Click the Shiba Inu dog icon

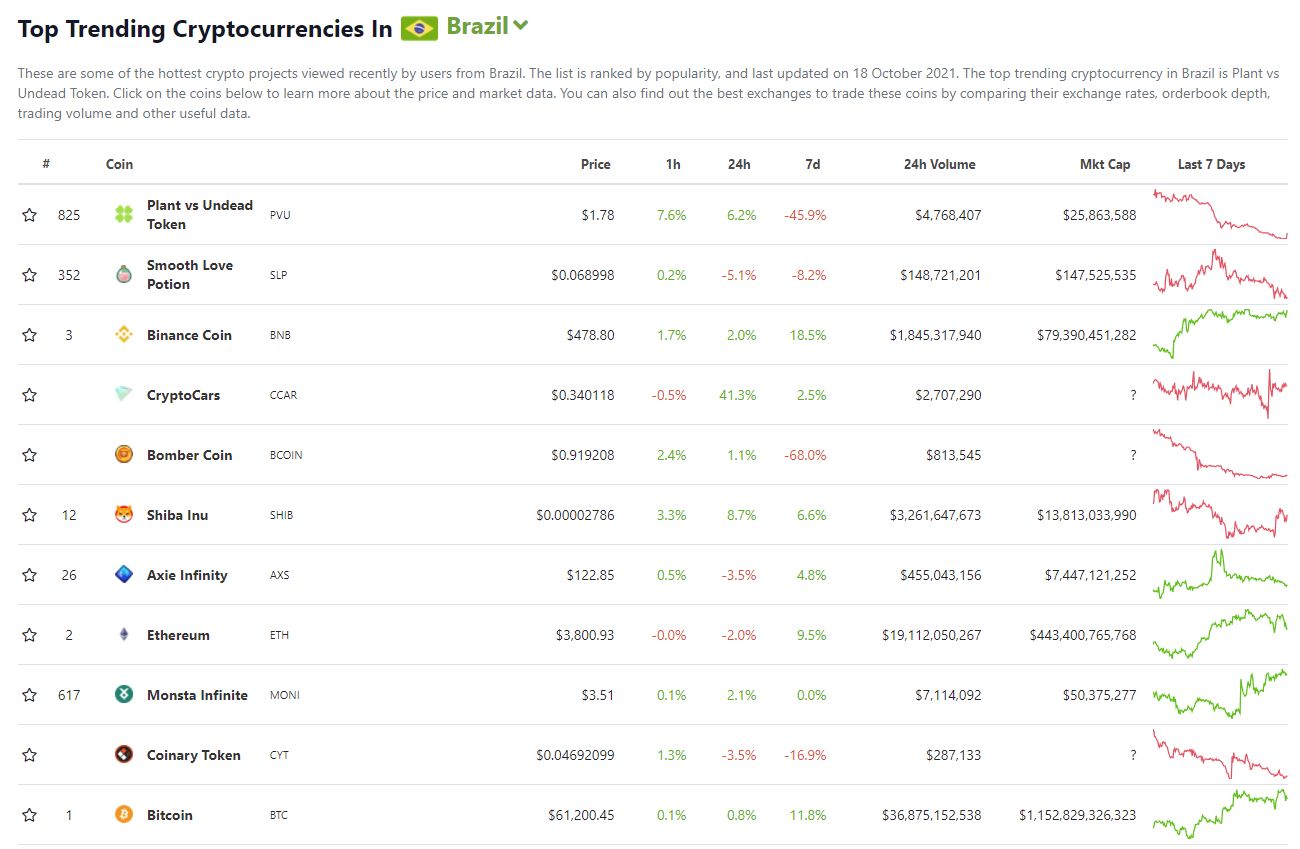(124, 514)
